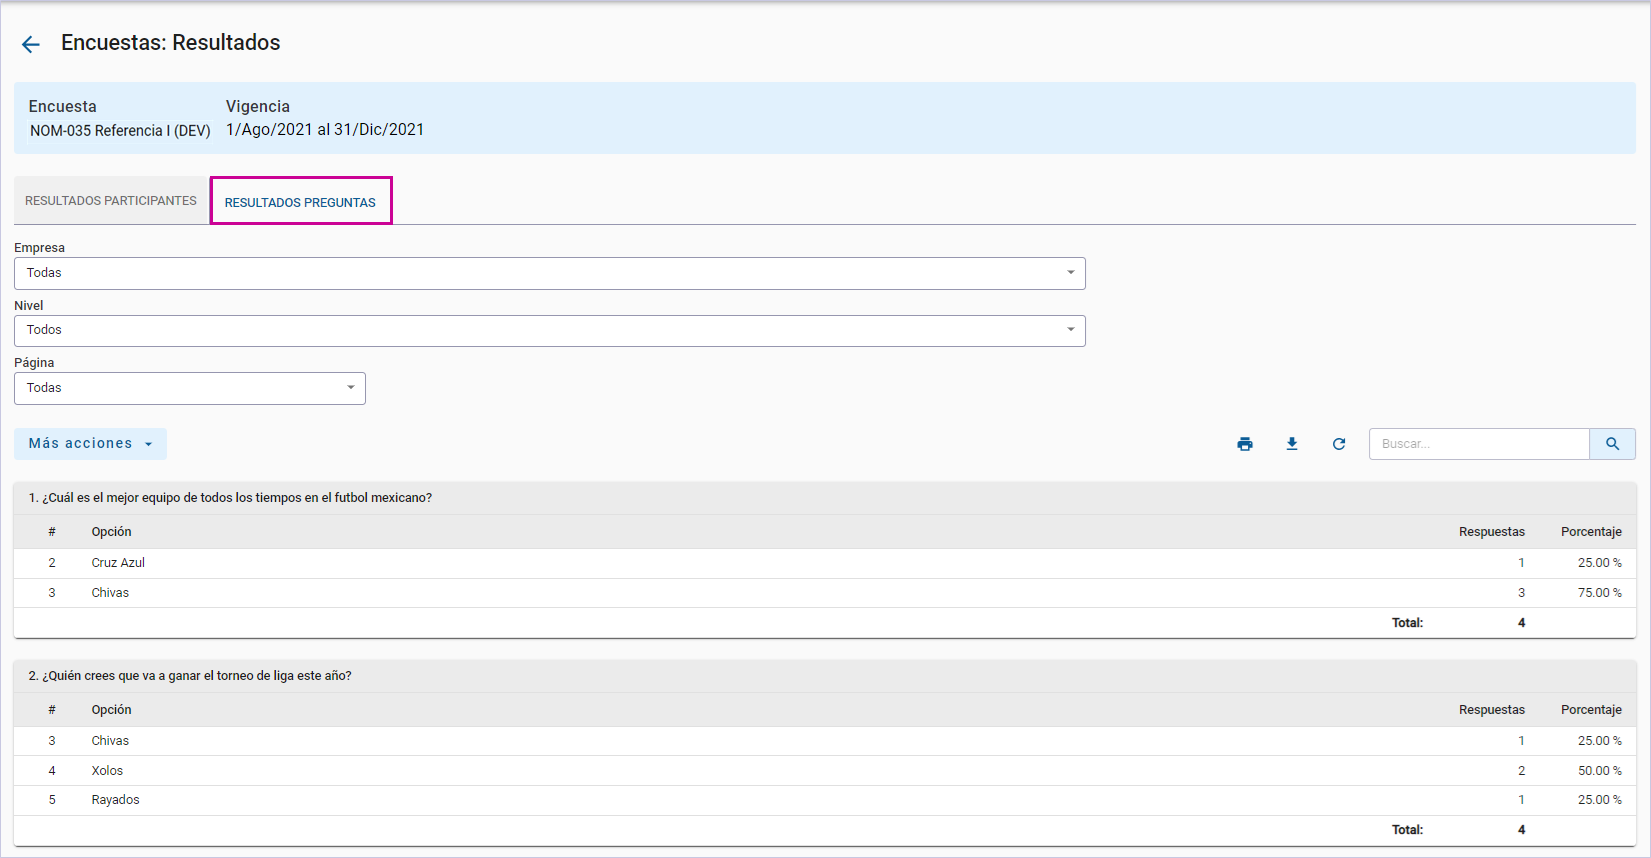
Task: Click Porcentaje column header in question 2
Action: coord(1590,710)
